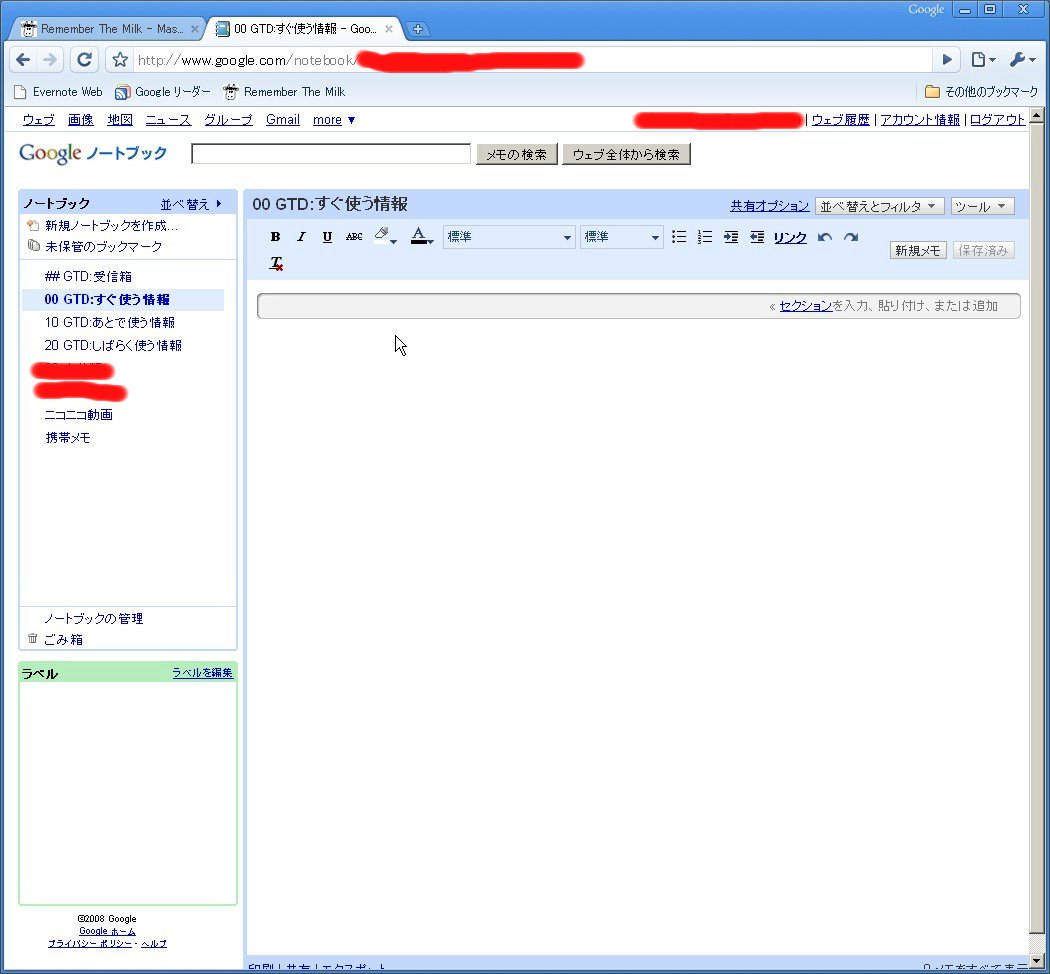Image resolution: width=1050 pixels, height=974 pixels.
Task: Open the ウェブ link in the top navigation
Action: [x=38, y=120]
